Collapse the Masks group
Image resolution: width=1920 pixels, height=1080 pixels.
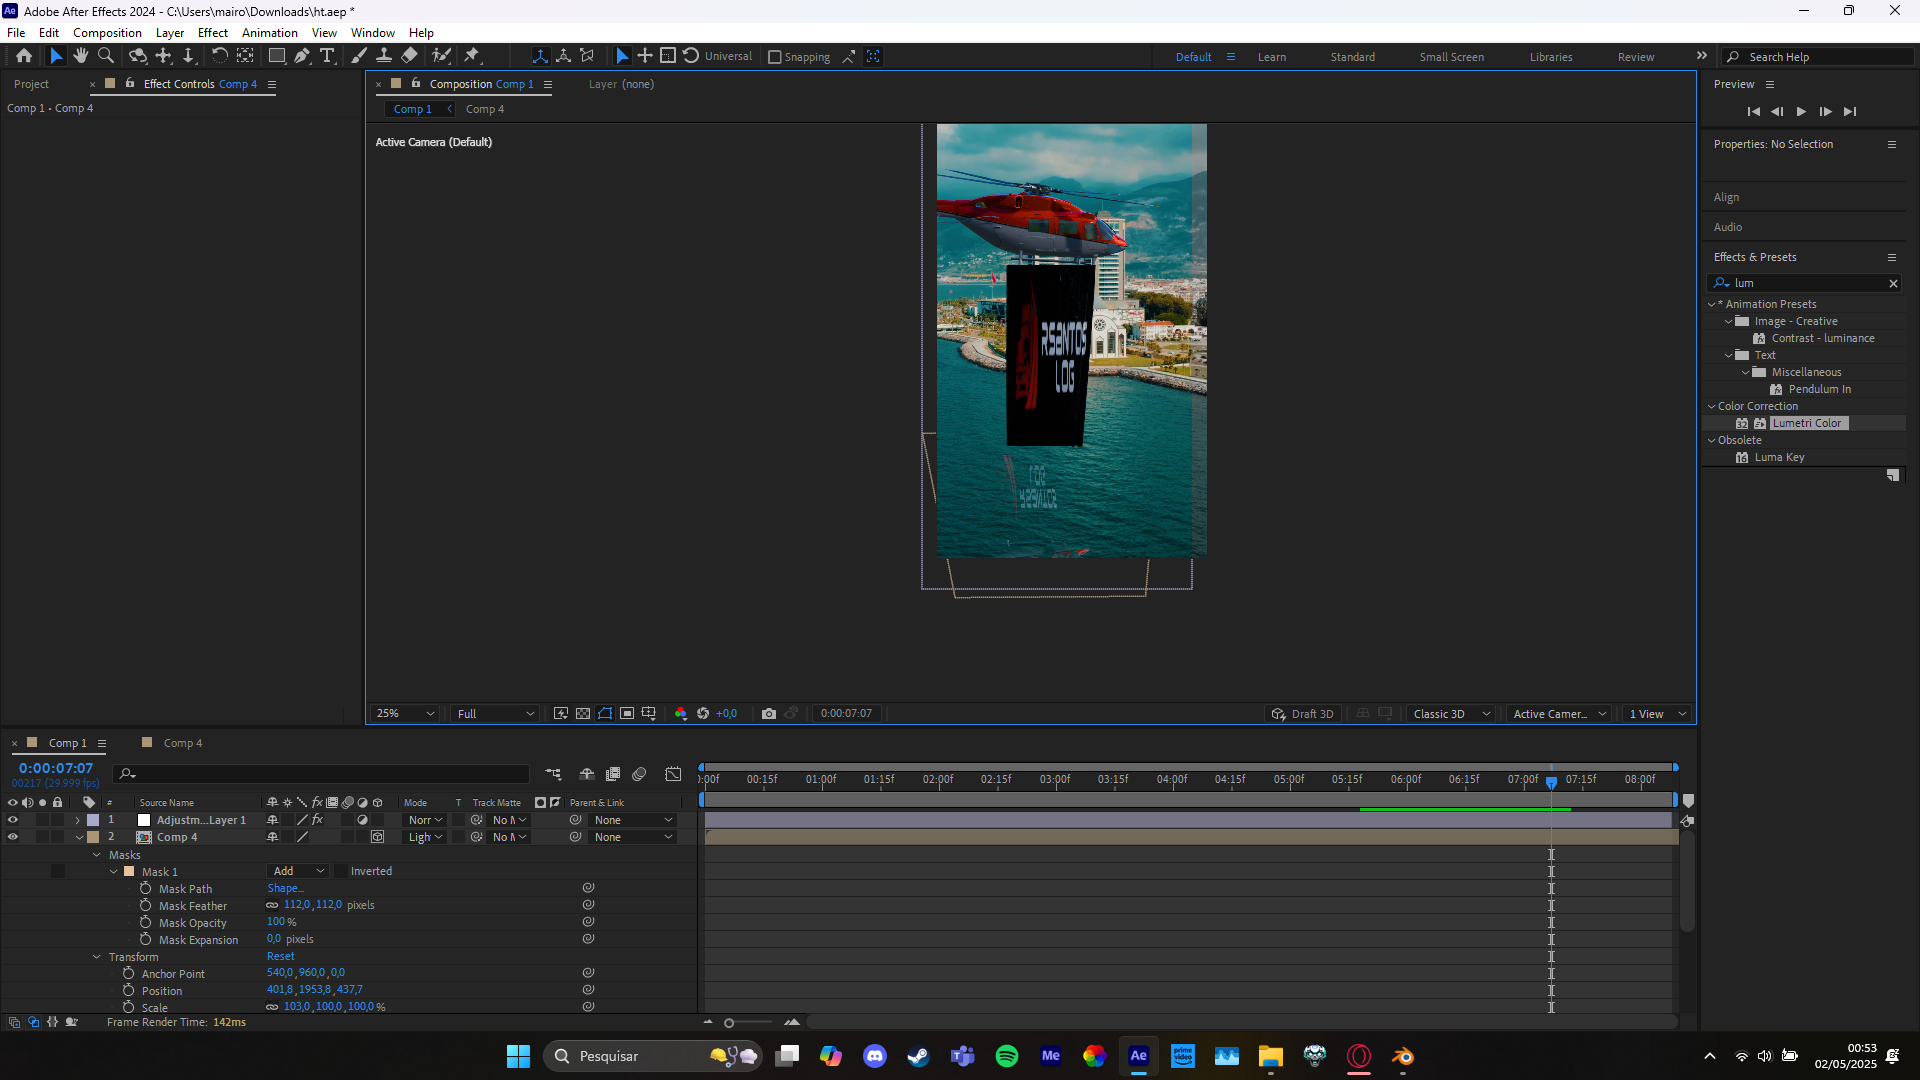[x=97, y=855]
